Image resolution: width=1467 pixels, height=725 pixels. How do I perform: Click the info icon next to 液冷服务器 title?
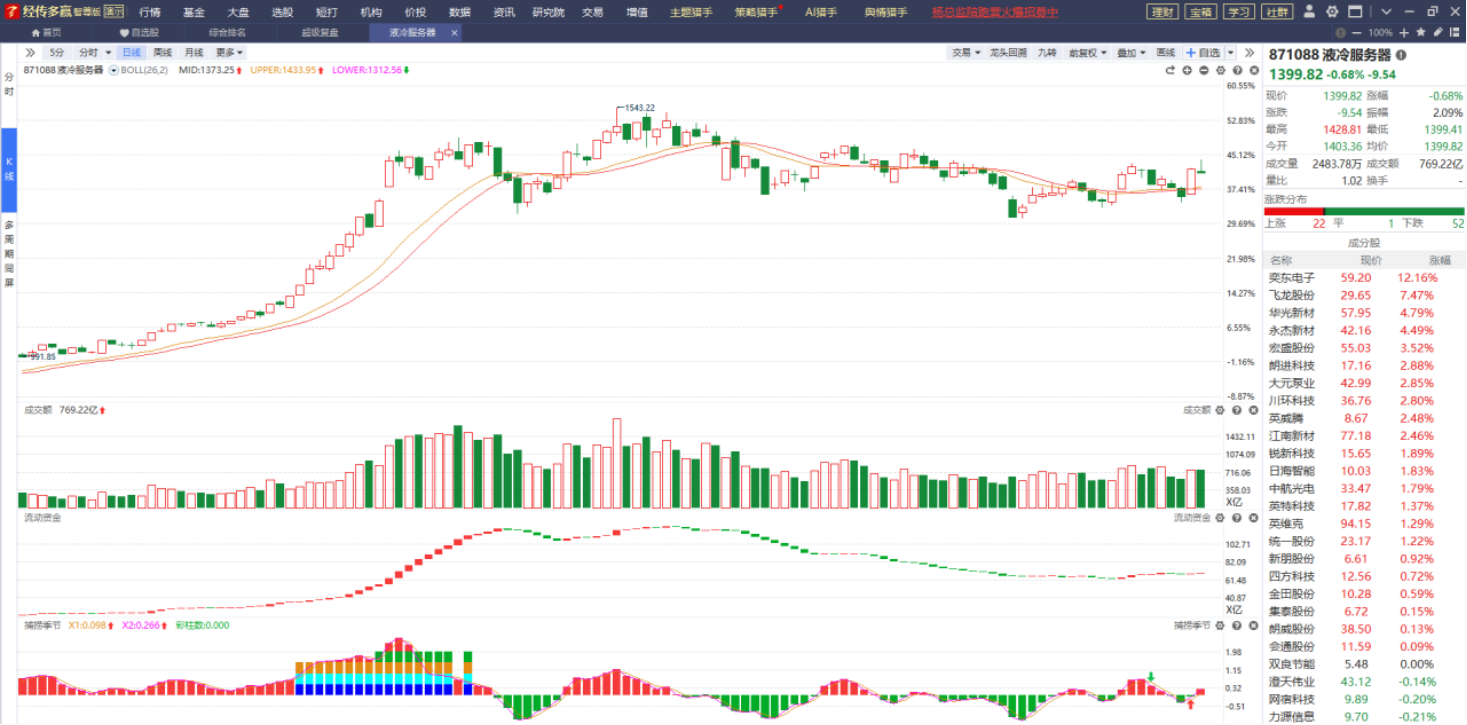tap(1401, 55)
